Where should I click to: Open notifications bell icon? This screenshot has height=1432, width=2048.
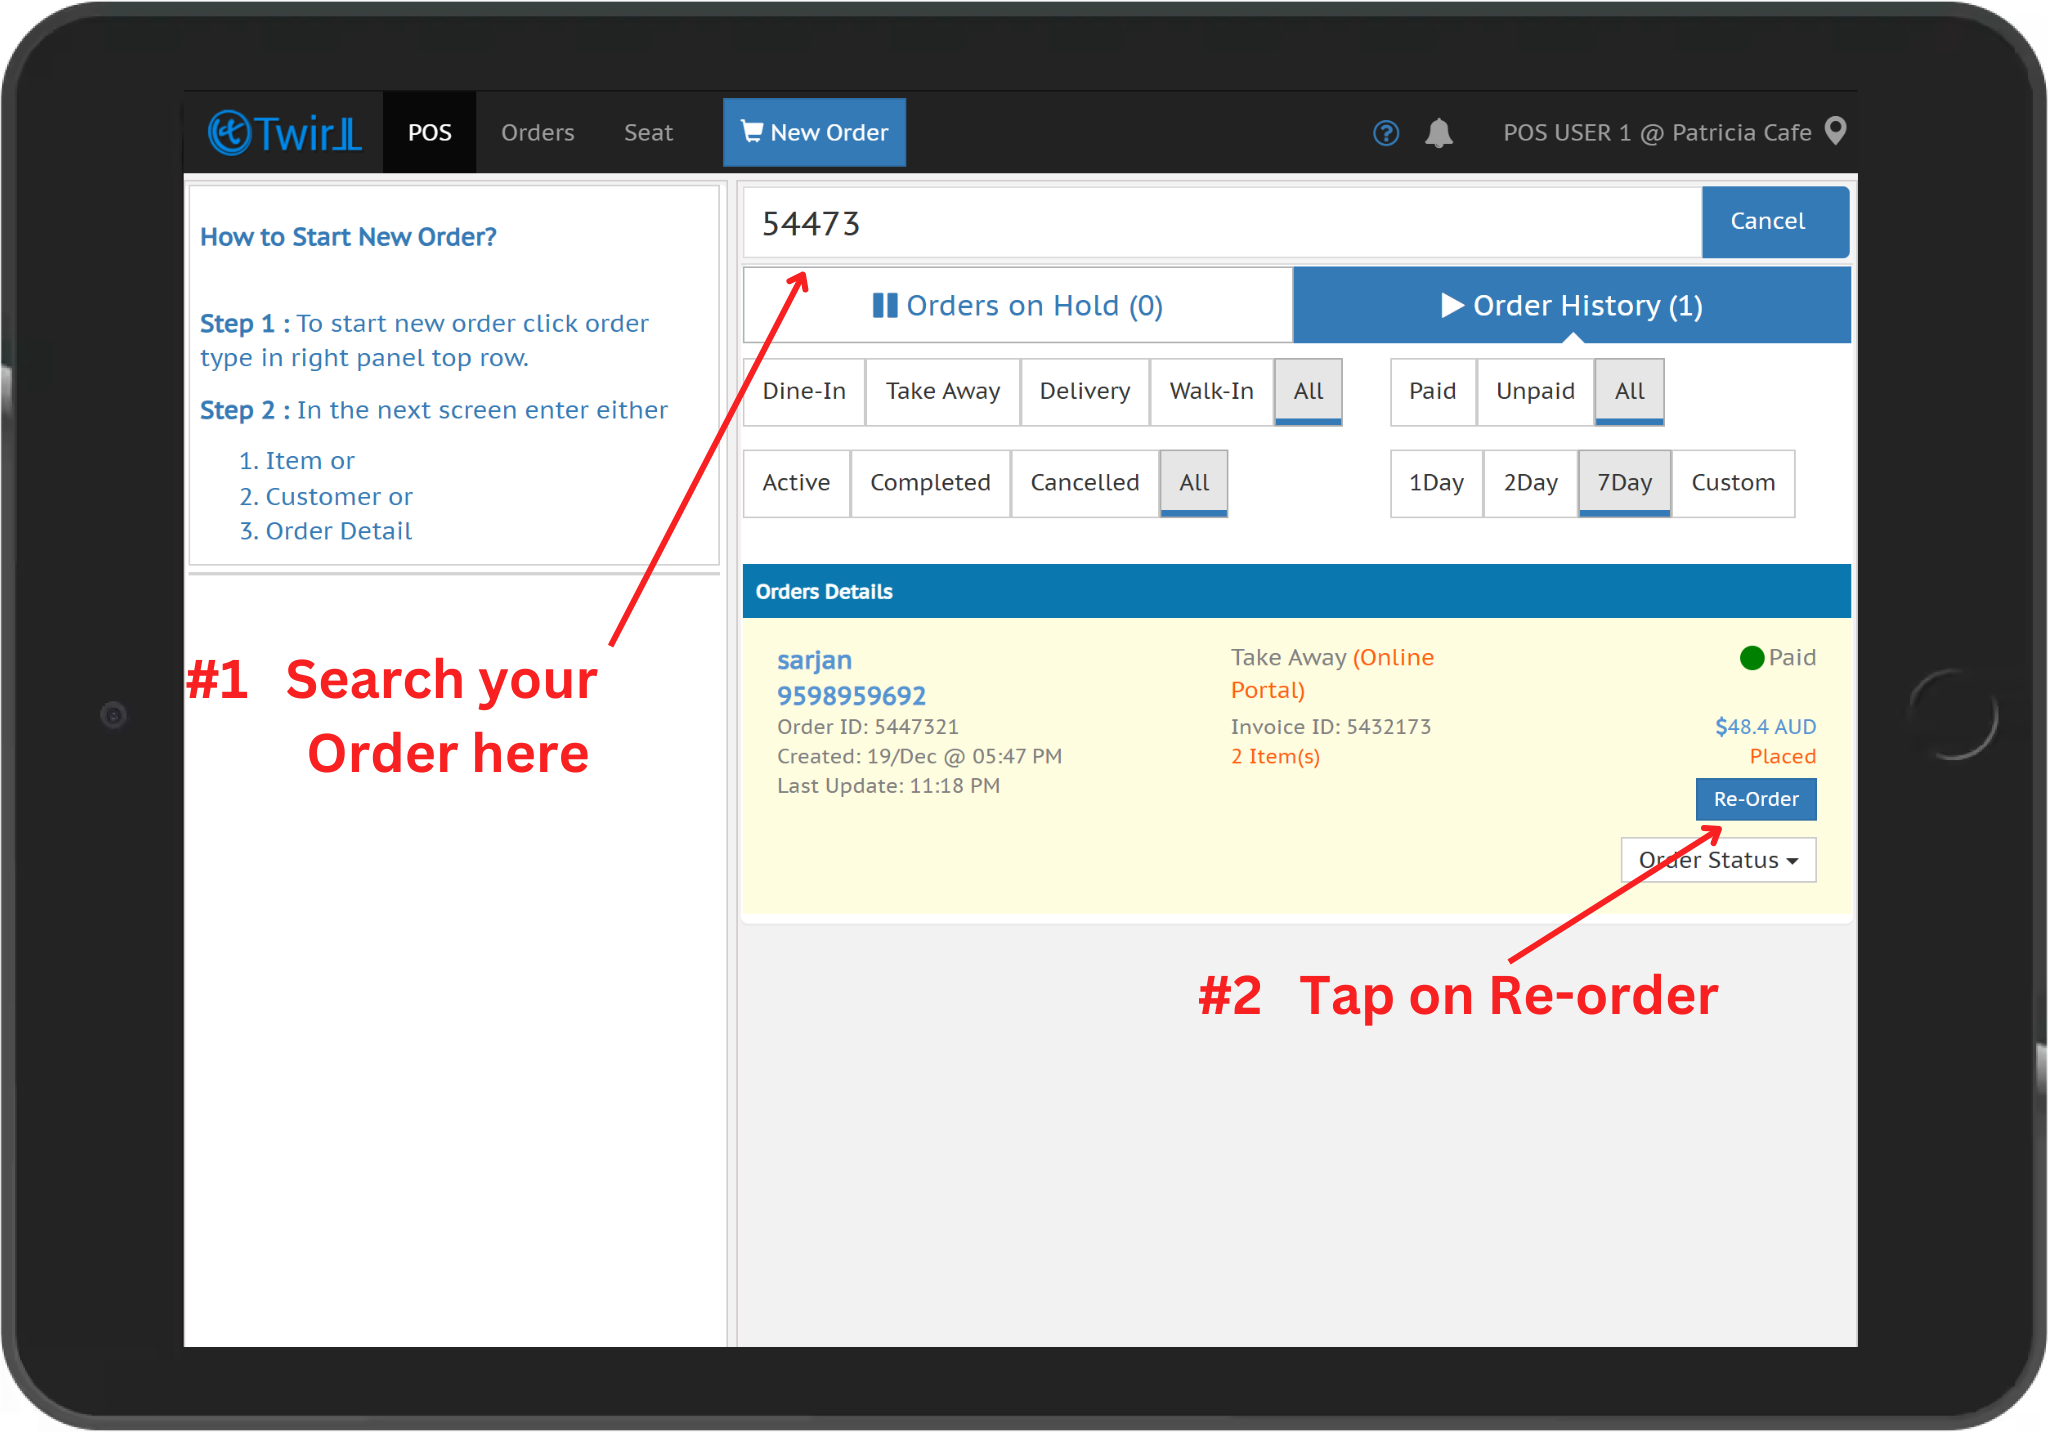tap(1439, 133)
